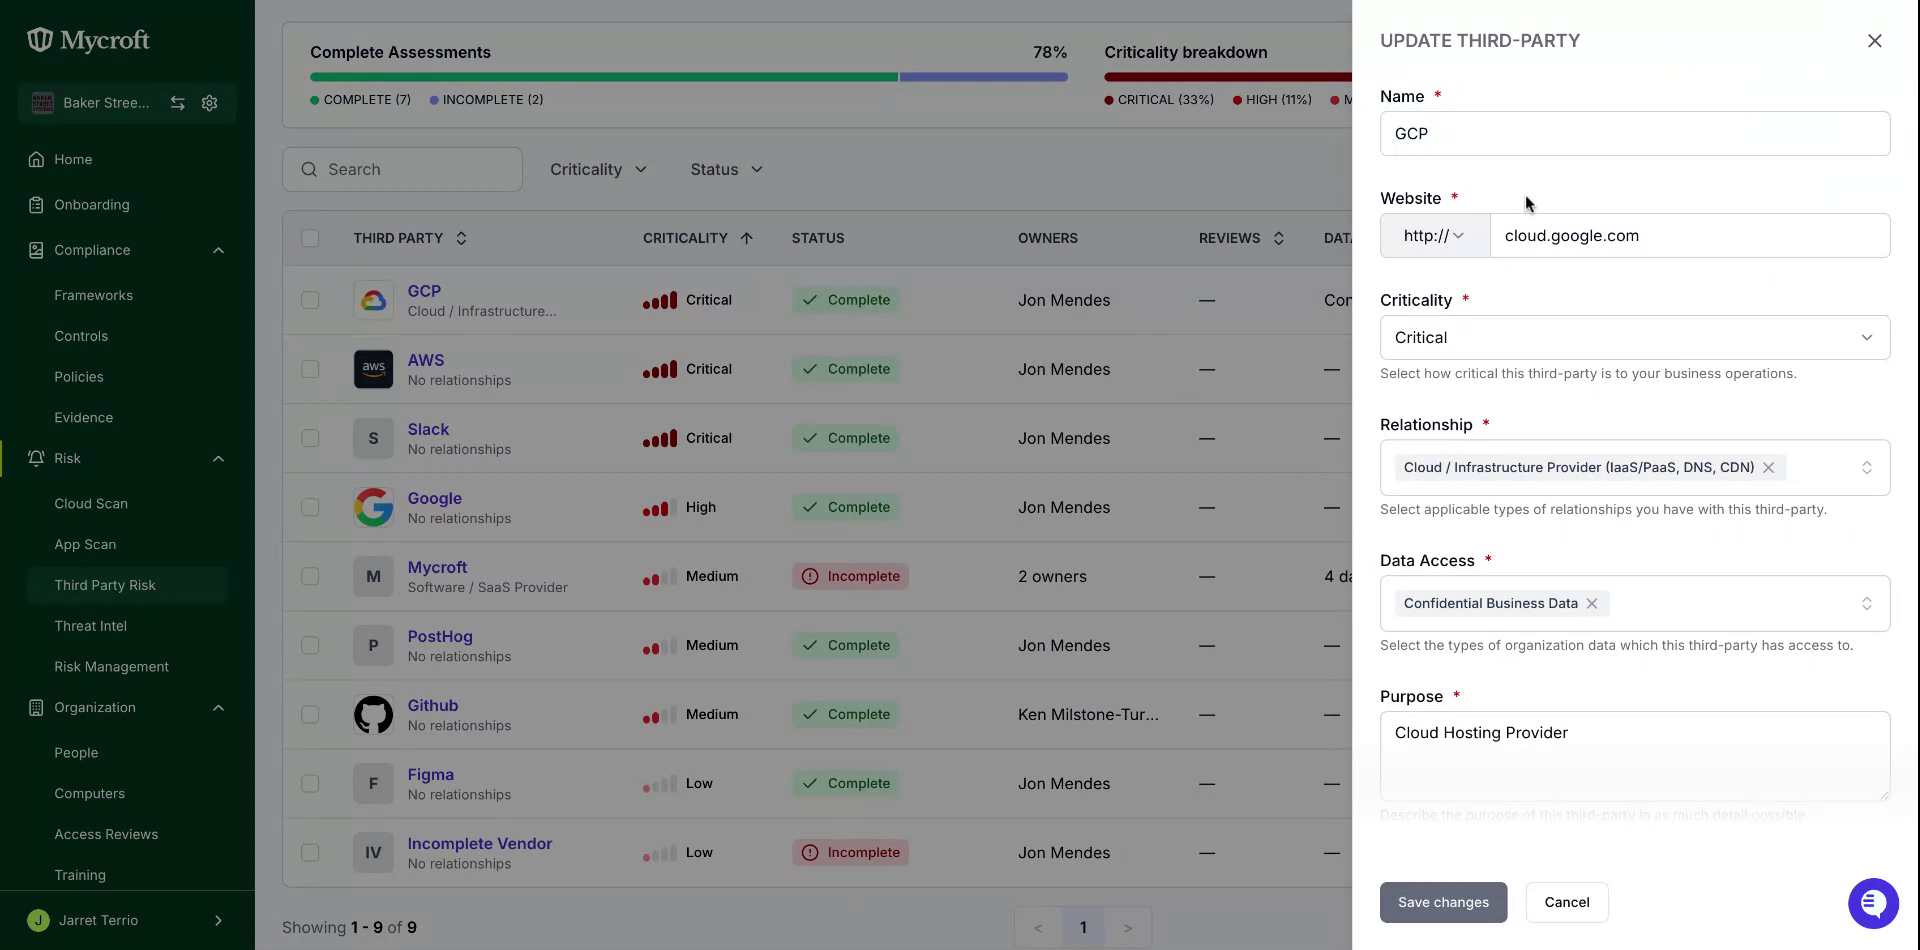Click the Github vendor logo
The image size is (1920, 950).
(373, 714)
